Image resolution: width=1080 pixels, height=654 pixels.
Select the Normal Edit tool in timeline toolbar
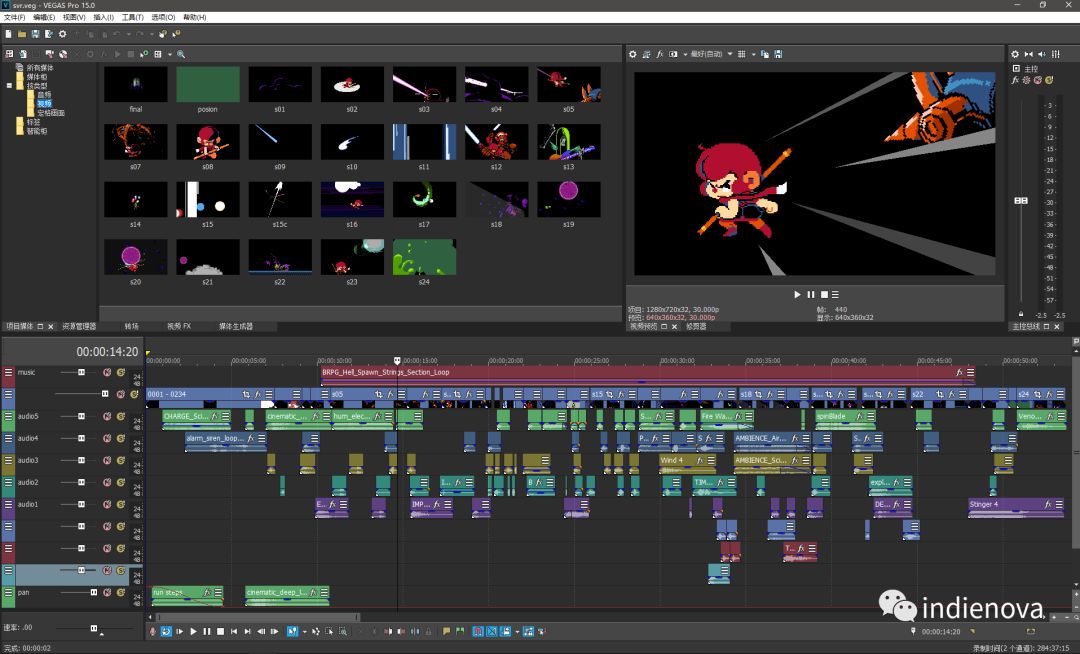coord(293,631)
